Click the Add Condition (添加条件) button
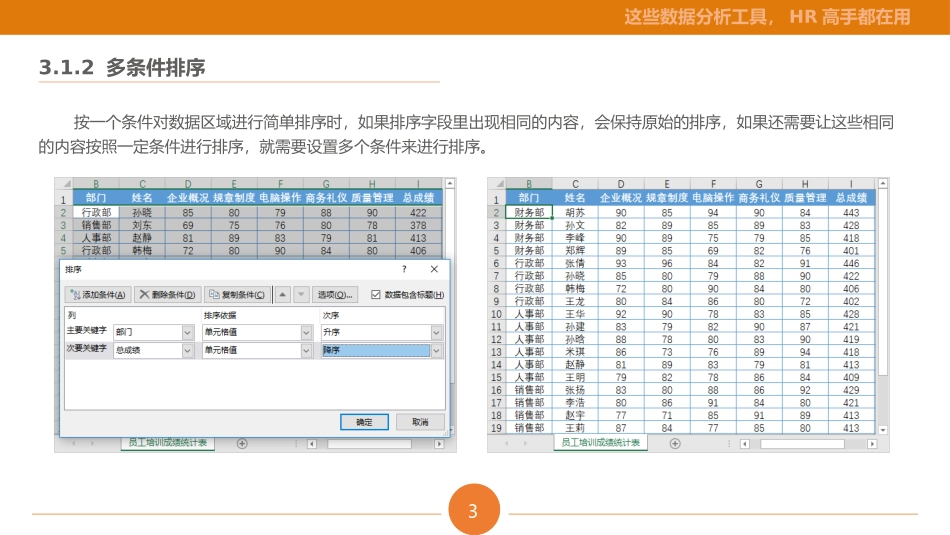The image size is (950, 535). pyautogui.click(x=98, y=295)
